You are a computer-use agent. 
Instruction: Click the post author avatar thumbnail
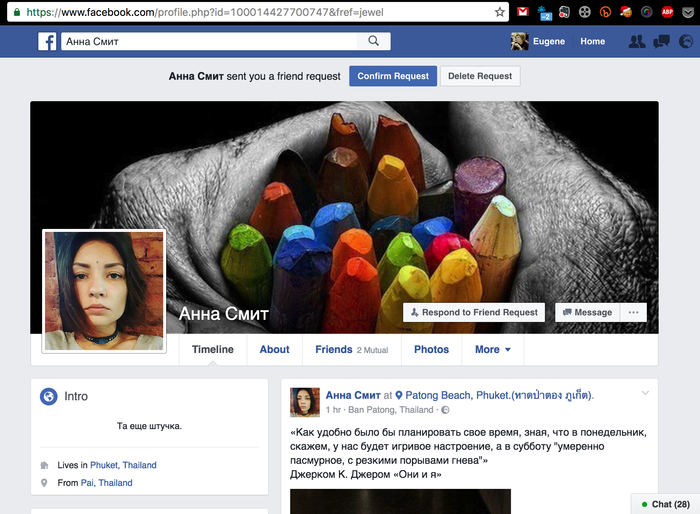[305, 402]
